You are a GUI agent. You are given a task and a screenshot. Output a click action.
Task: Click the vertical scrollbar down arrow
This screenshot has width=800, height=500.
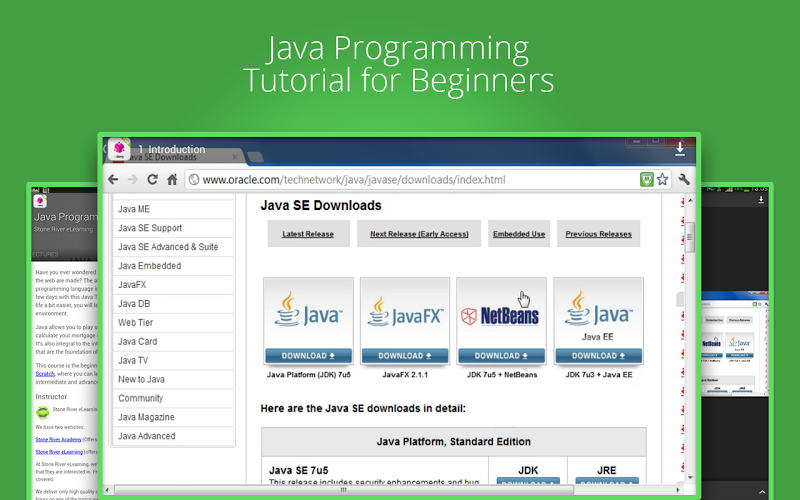pos(690,478)
